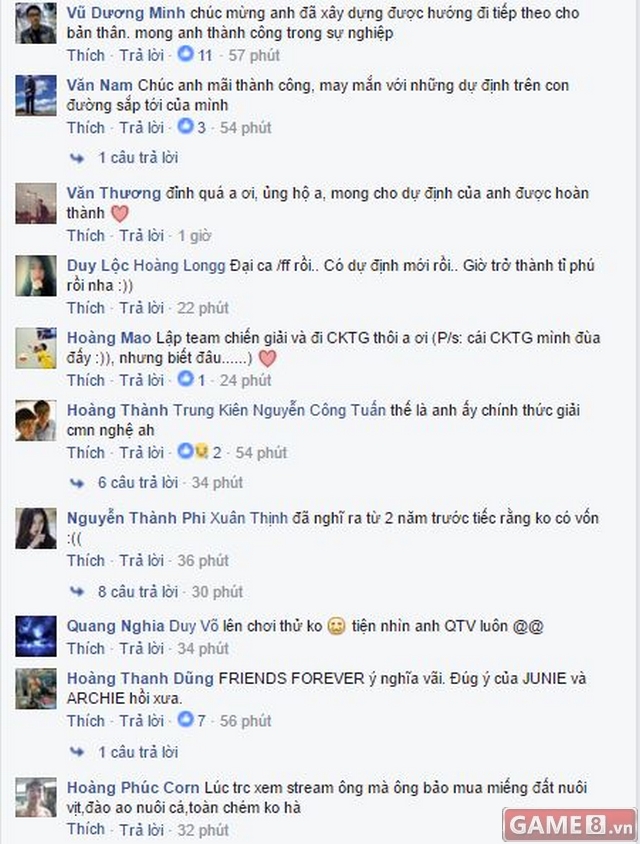Open the tagged name Nguyễn Công Tuấn

319,410
